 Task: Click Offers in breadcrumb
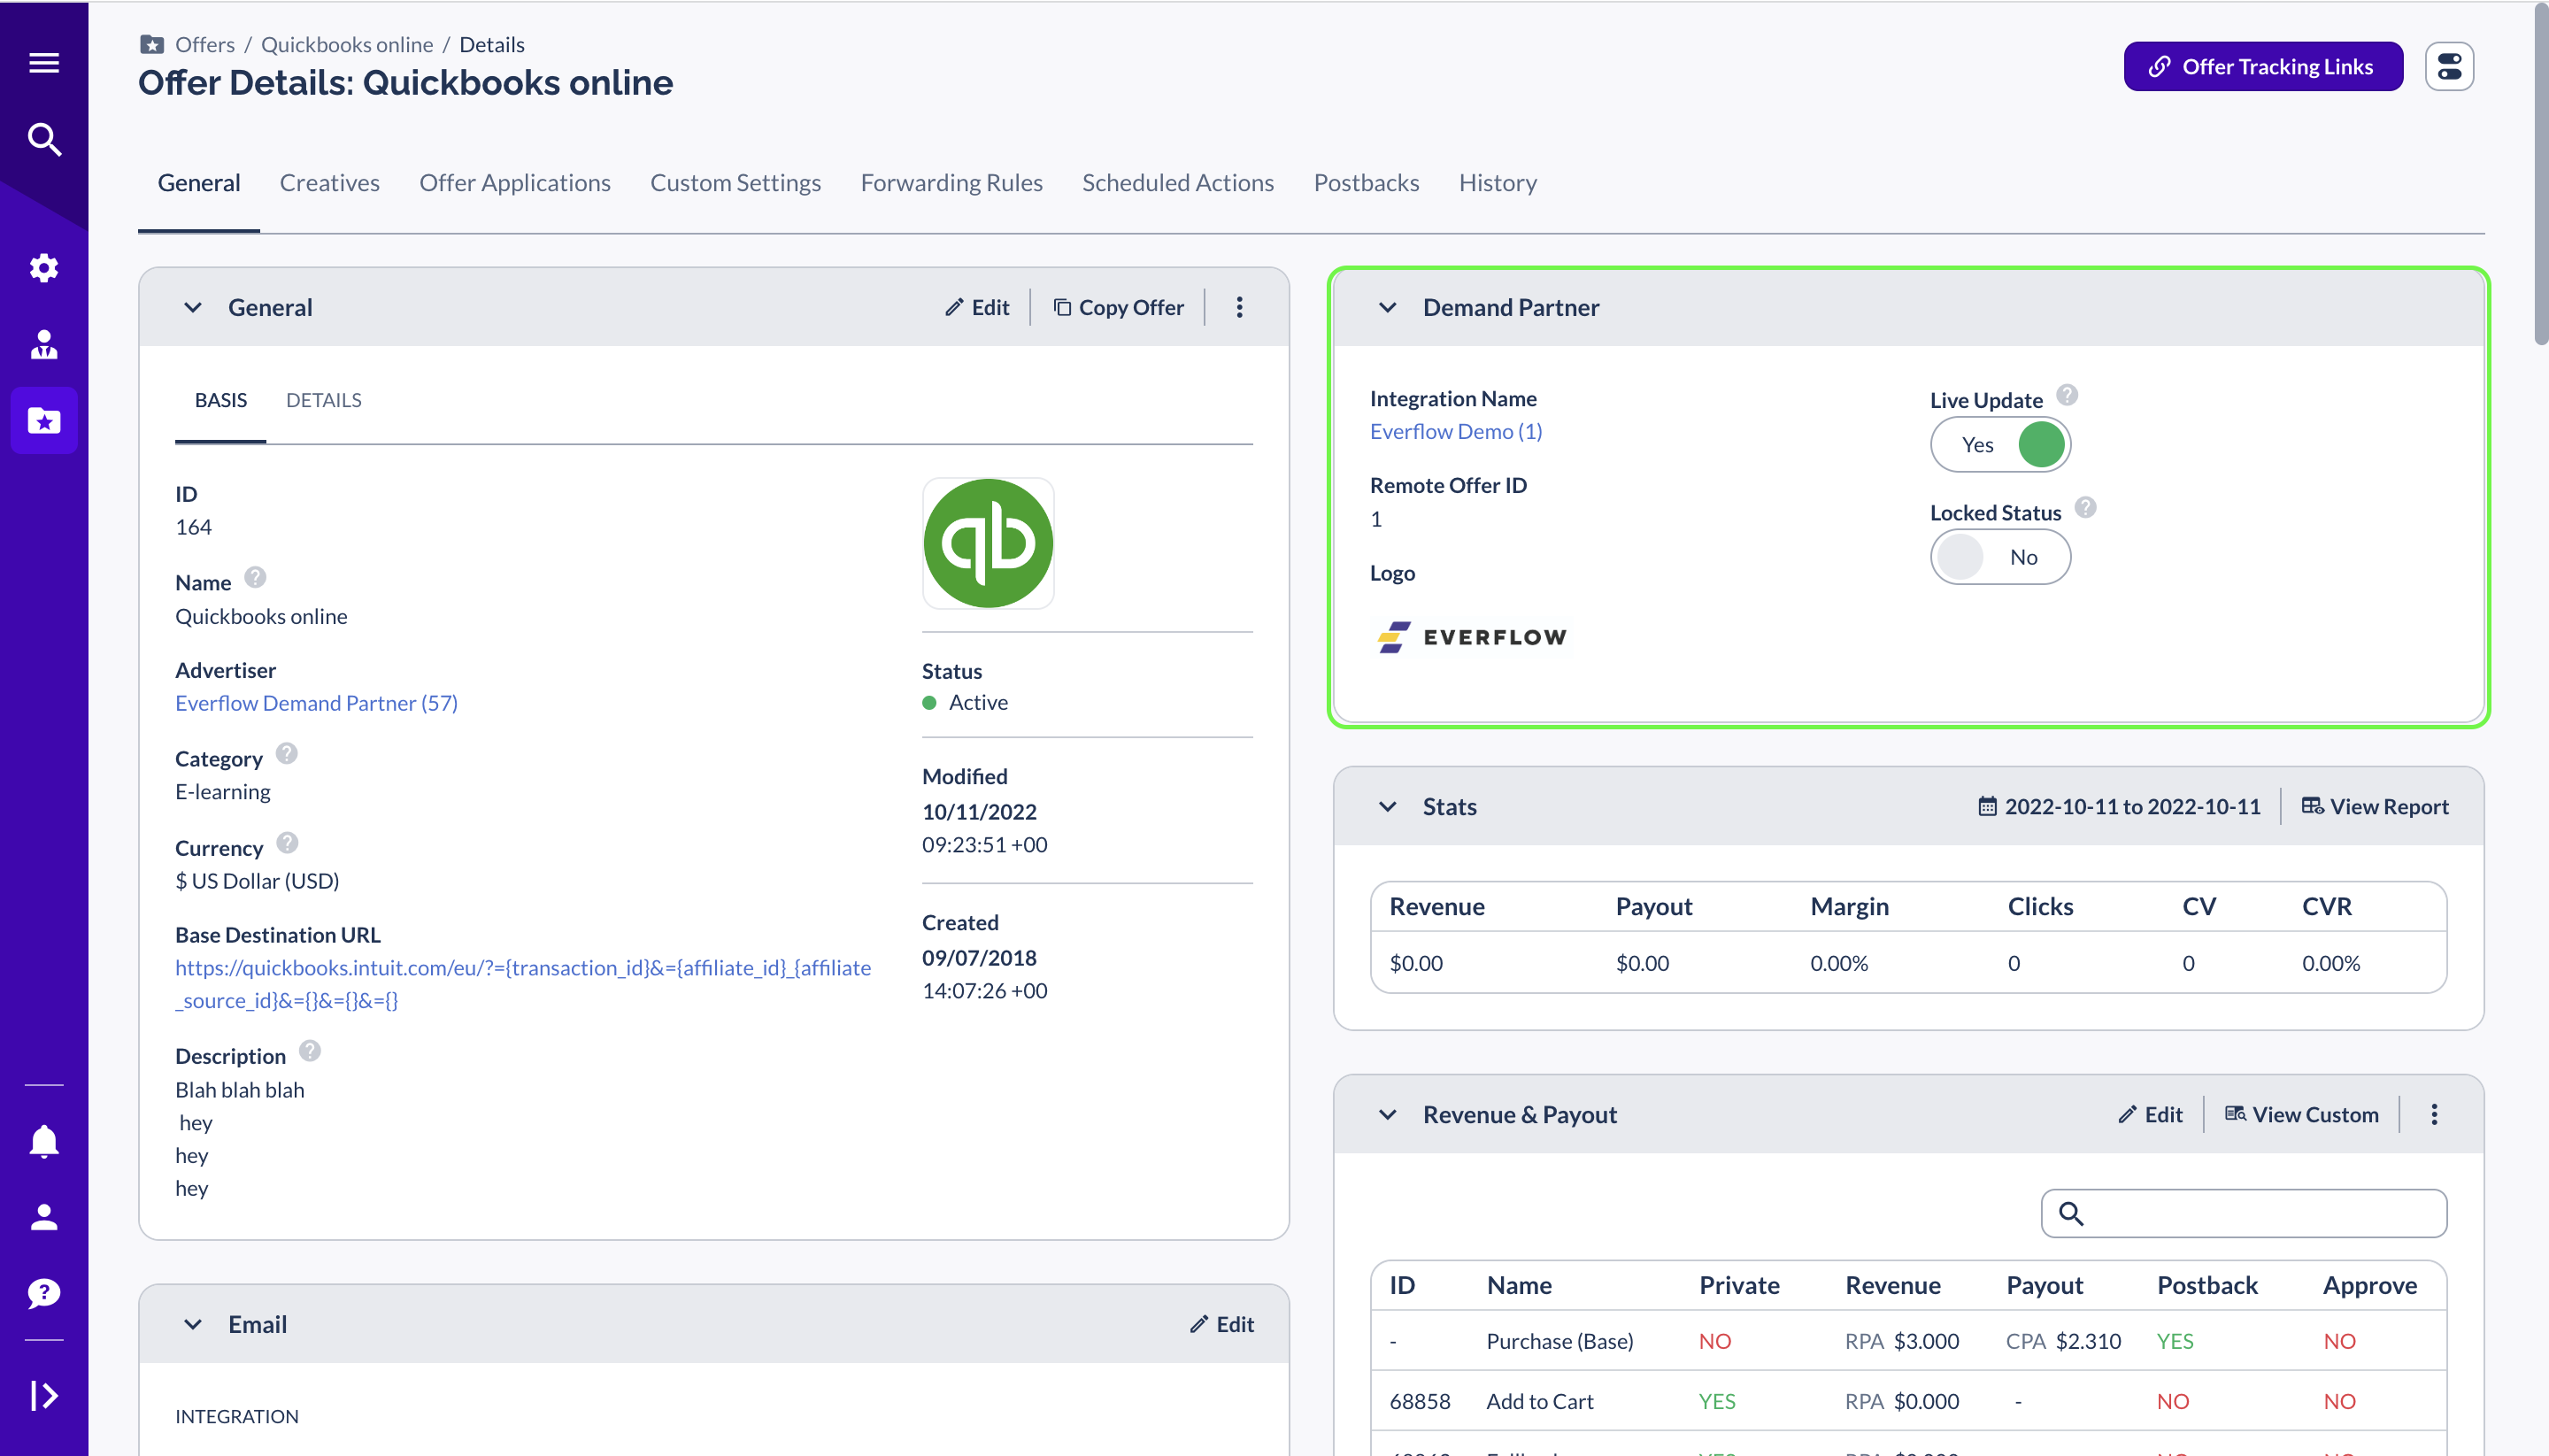coord(205,44)
